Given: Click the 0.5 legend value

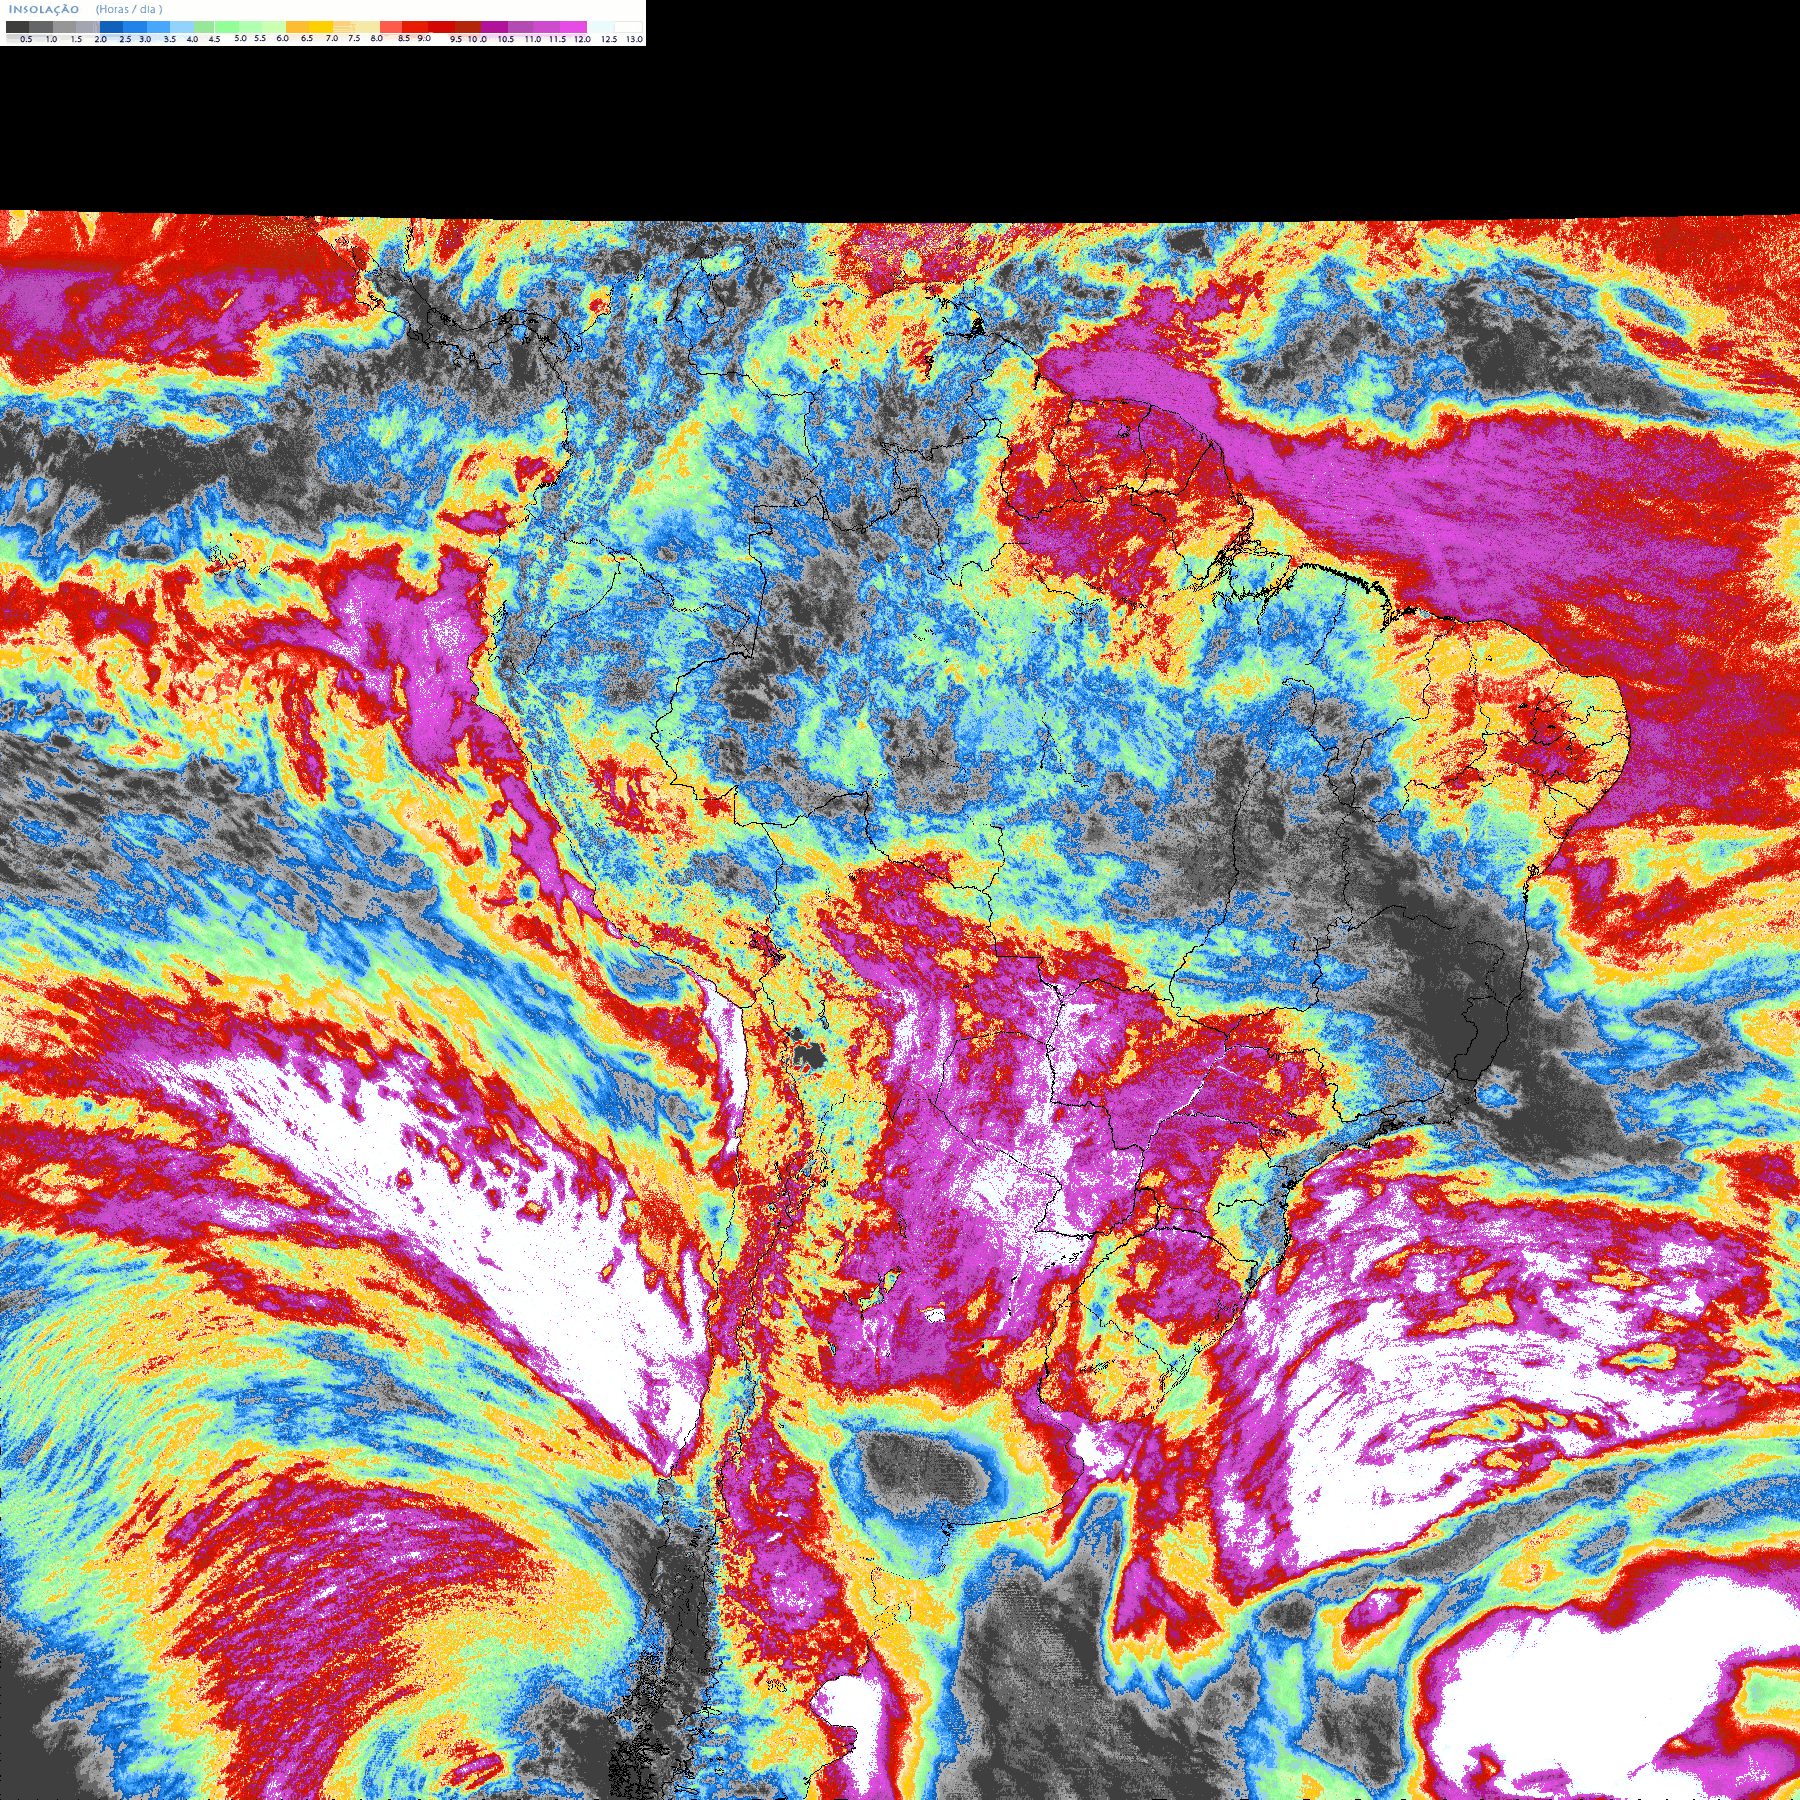Looking at the screenshot, I should 26,39.
